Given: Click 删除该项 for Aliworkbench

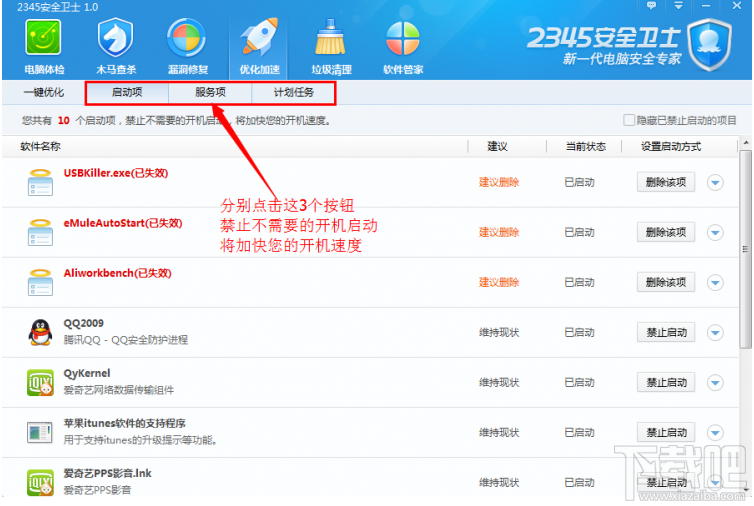Looking at the screenshot, I should click(666, 282).
